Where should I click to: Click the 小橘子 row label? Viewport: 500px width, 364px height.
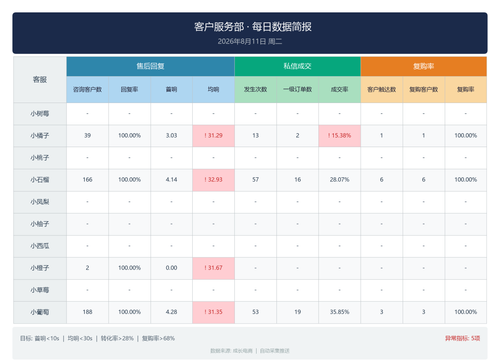[40, 136]
